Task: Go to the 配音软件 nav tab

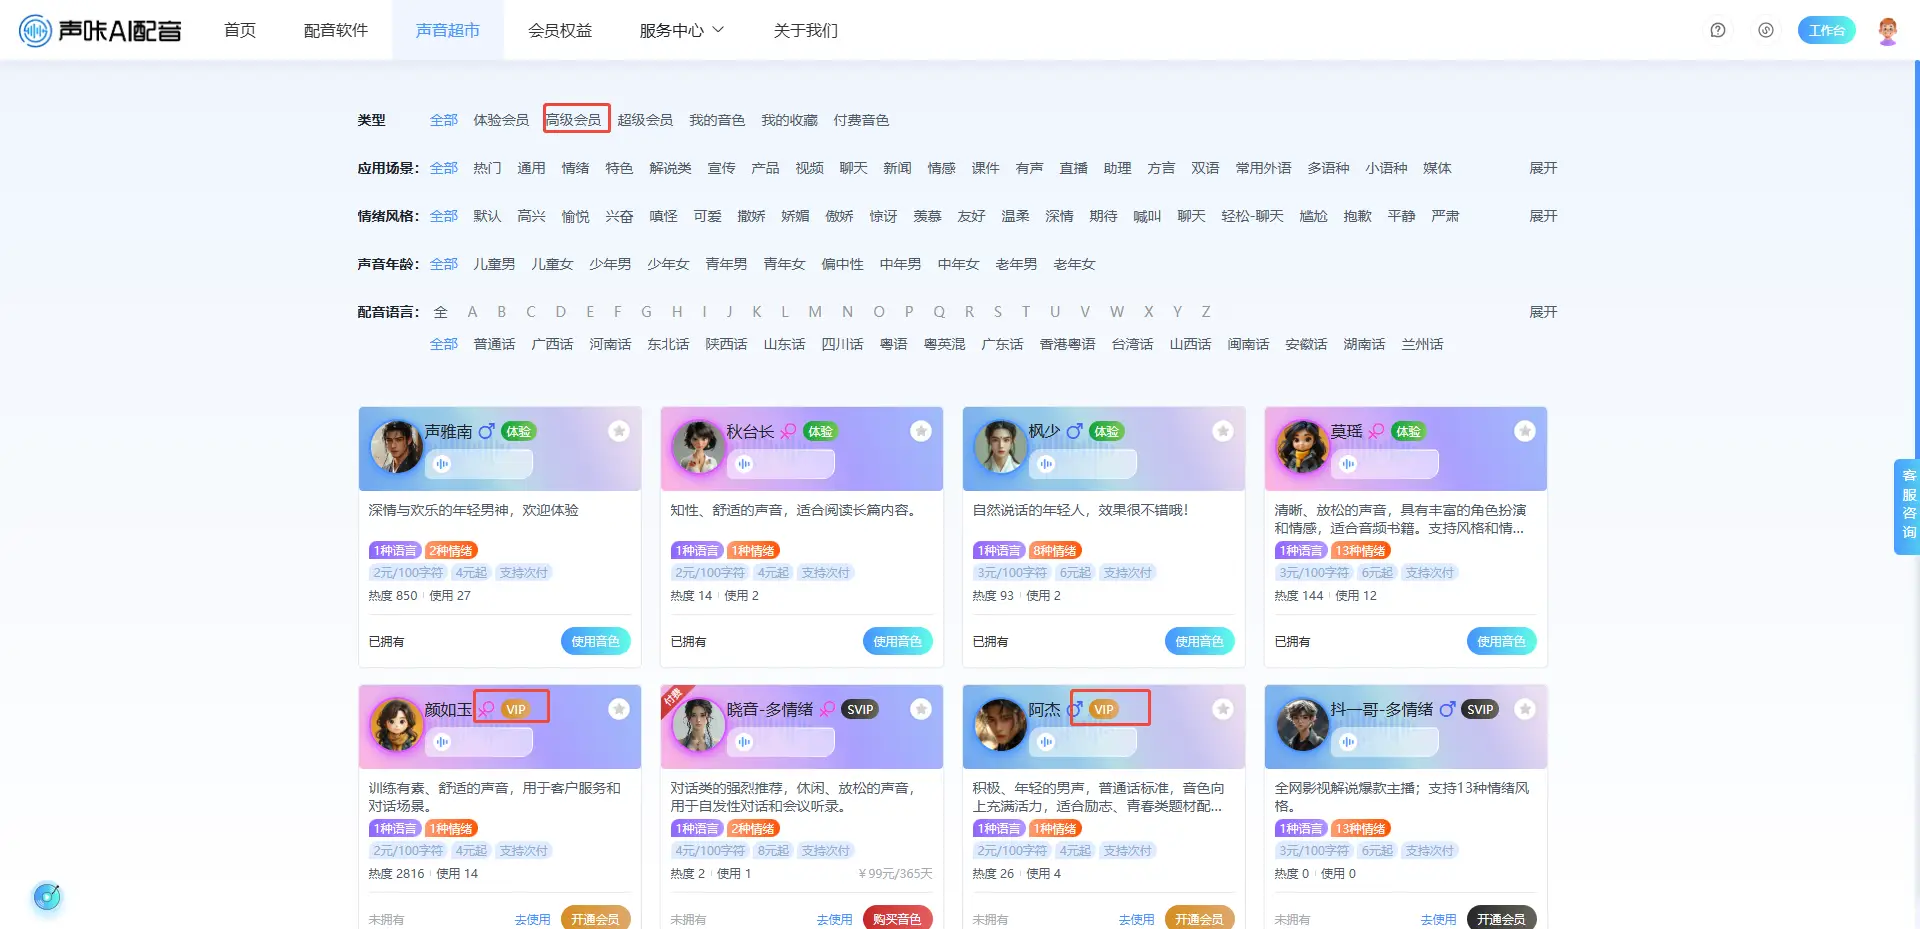Action: point(336,31)
